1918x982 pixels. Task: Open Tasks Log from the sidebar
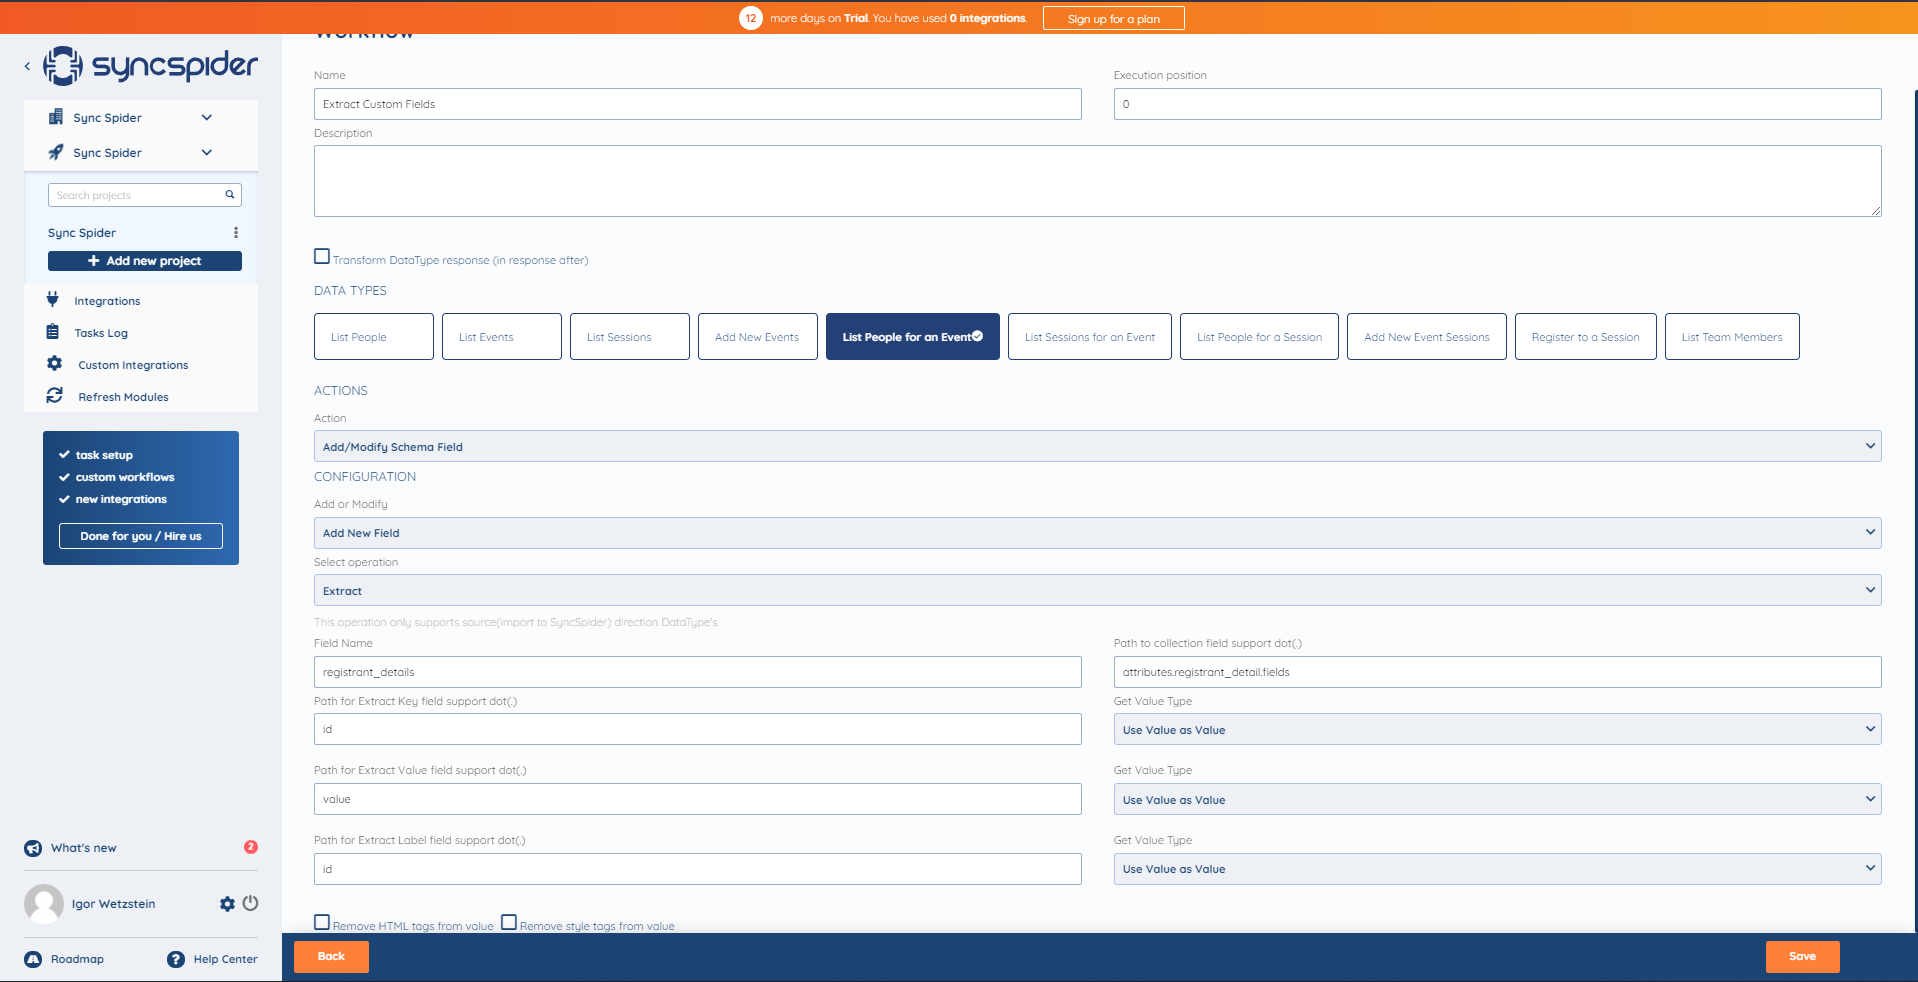coord(101,333)
